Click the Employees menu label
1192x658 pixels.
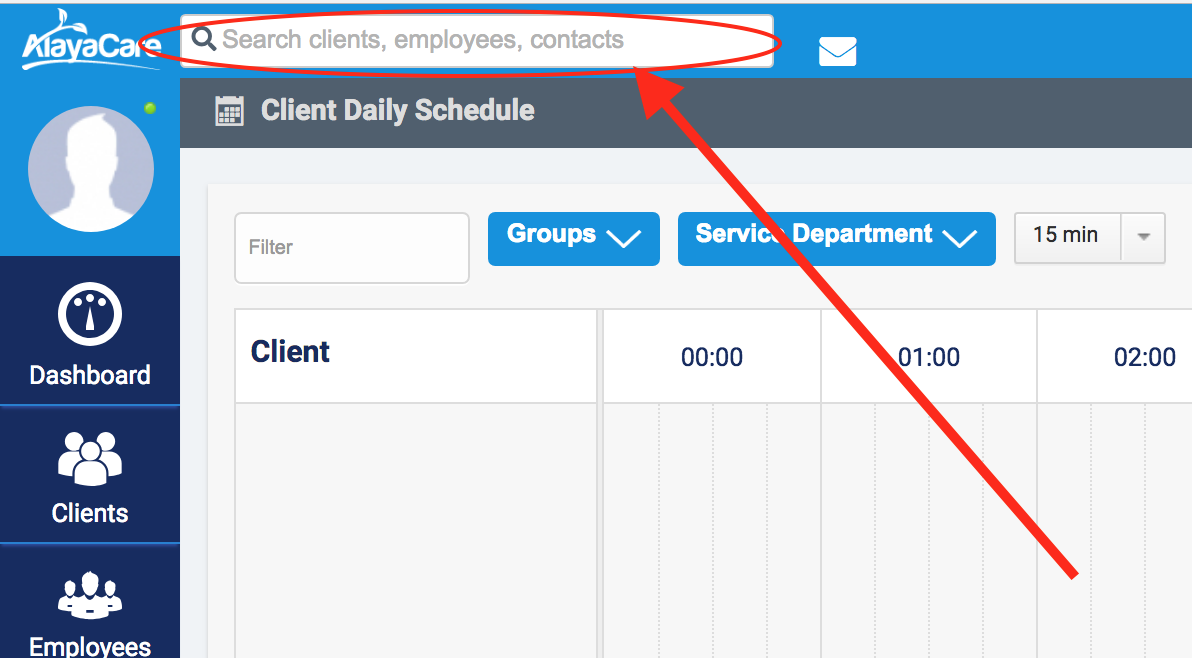tap(90, 646)
